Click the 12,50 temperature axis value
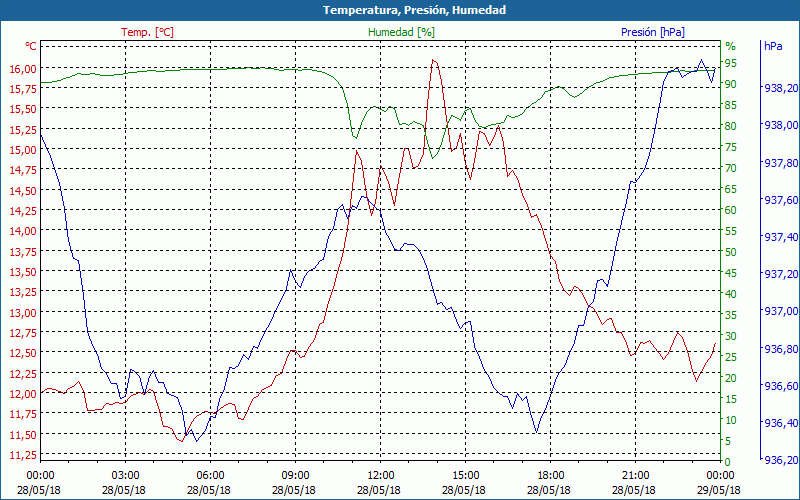This screenshot has height=500, width=800. point(22,353)
